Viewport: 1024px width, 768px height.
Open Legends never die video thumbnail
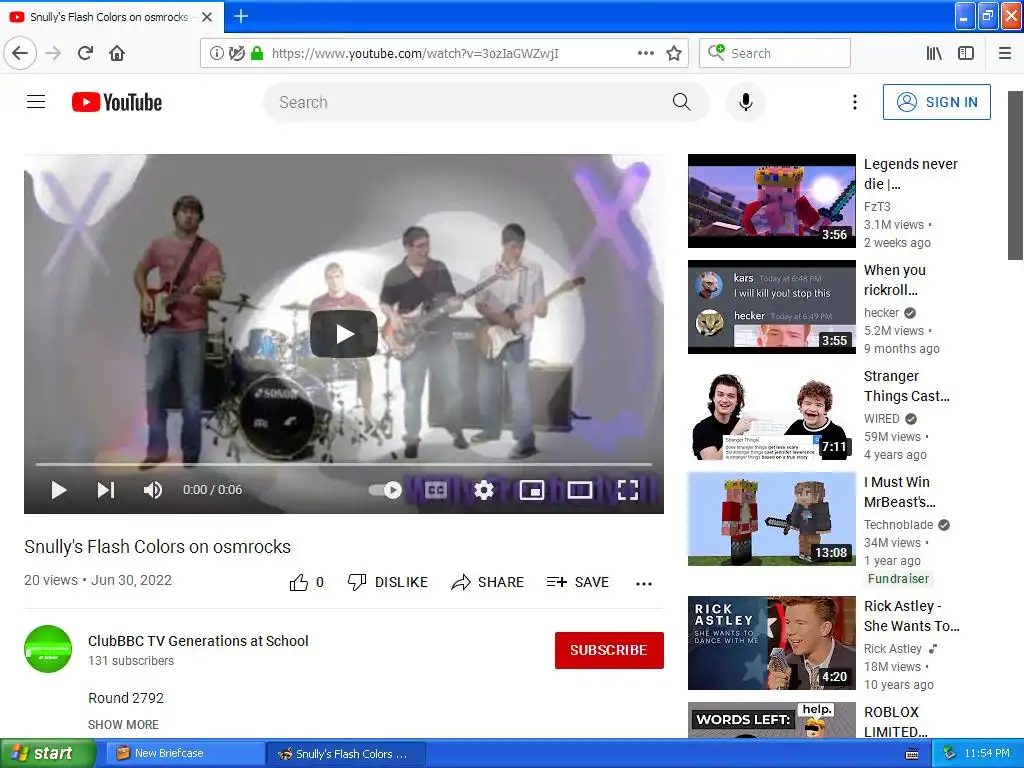tap(771, 201)
